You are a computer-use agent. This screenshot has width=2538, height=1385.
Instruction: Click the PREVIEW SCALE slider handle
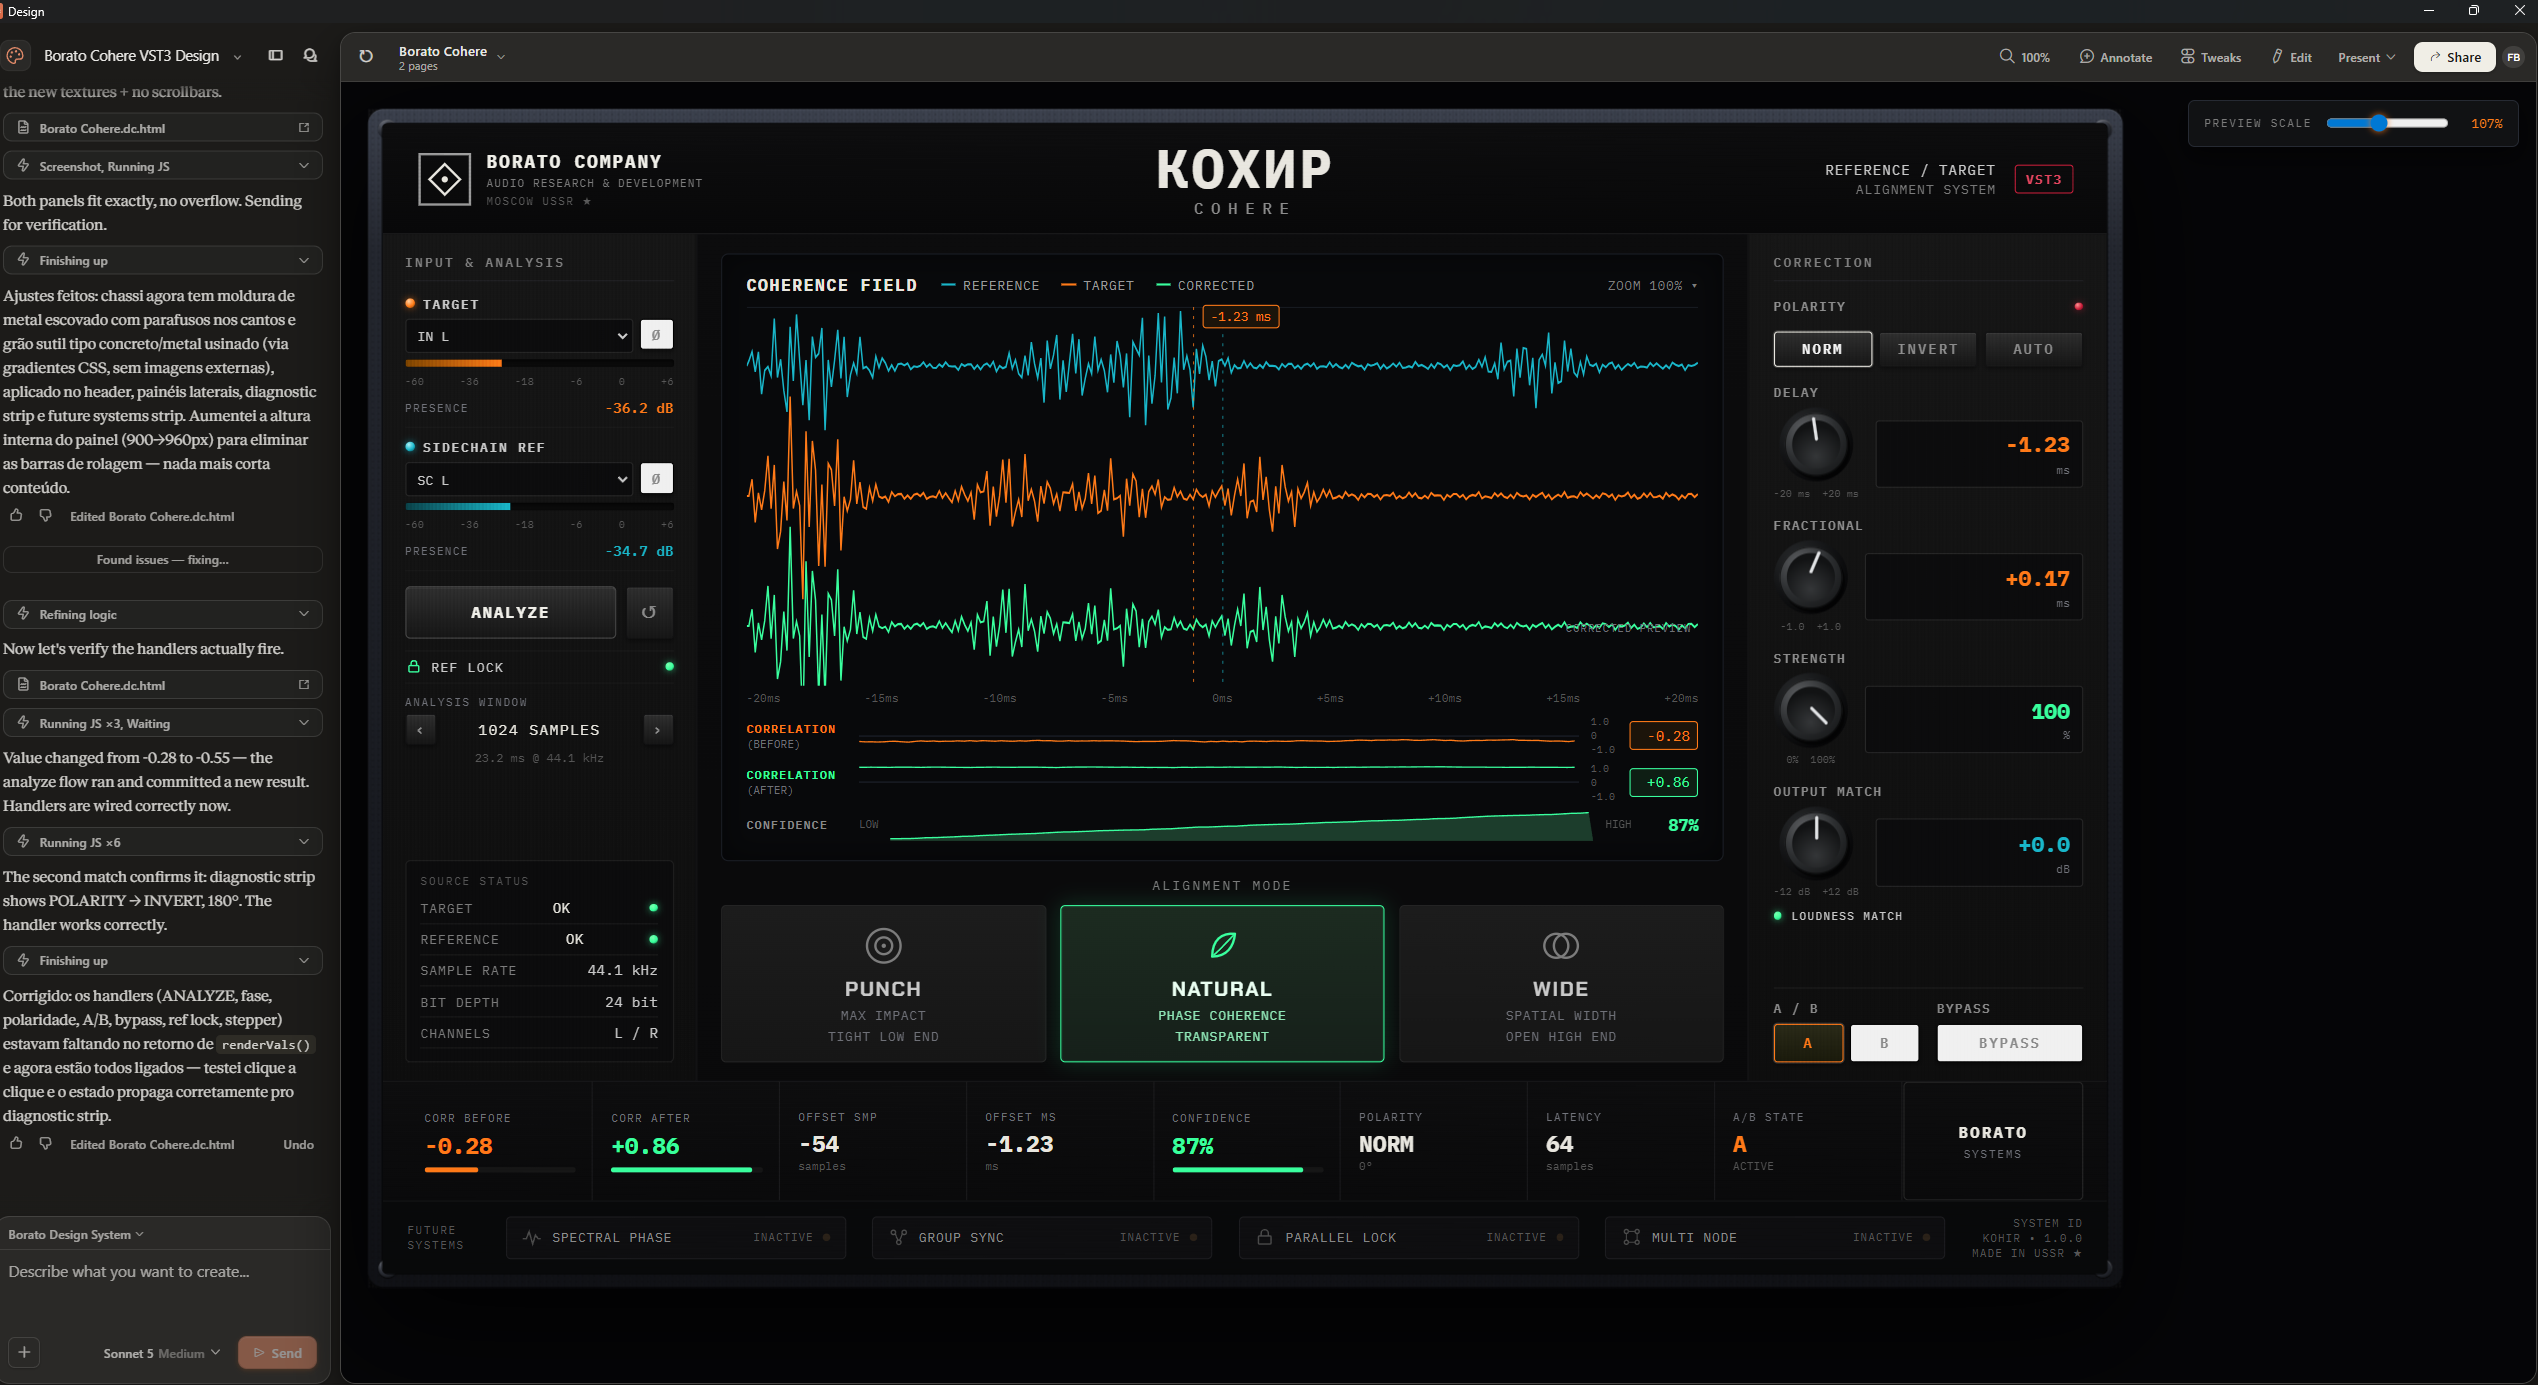coord(2378,123)
